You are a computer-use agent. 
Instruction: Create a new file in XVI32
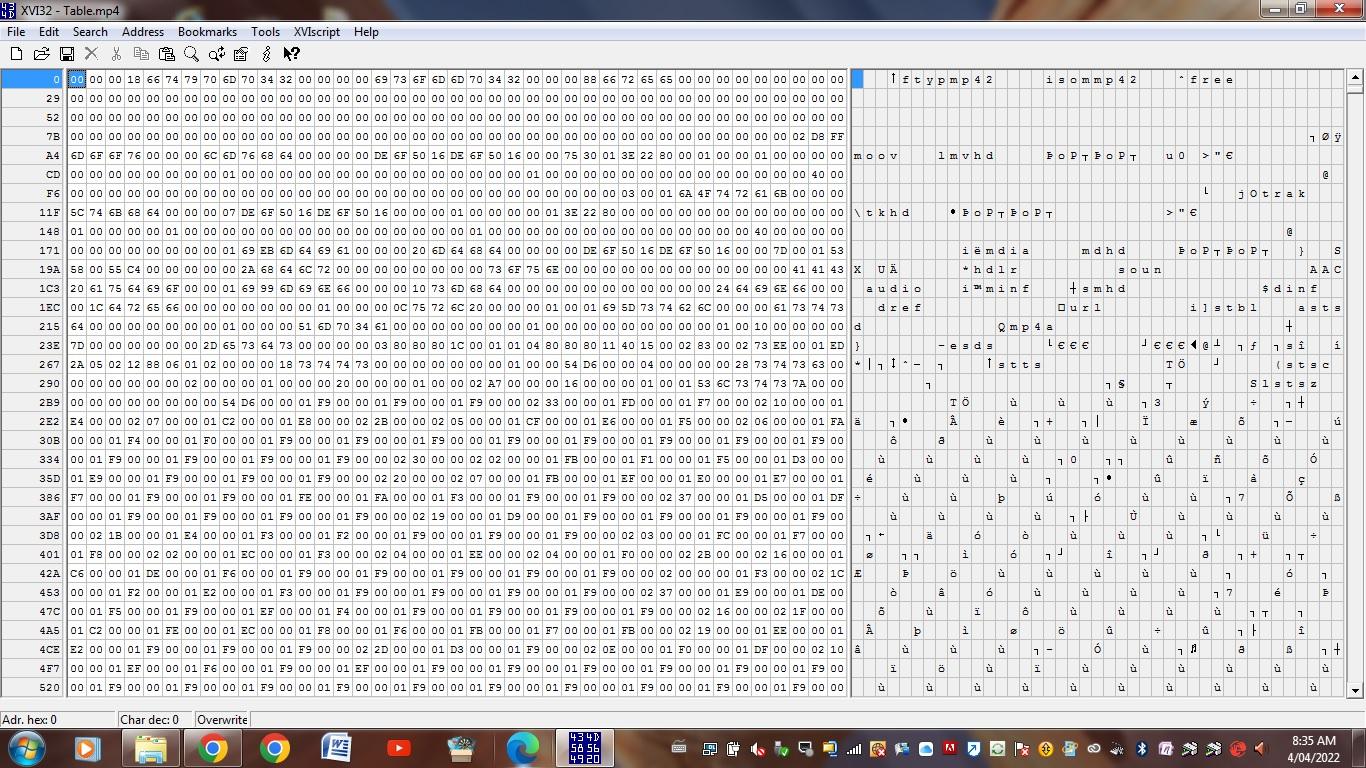tap(16, 54)
